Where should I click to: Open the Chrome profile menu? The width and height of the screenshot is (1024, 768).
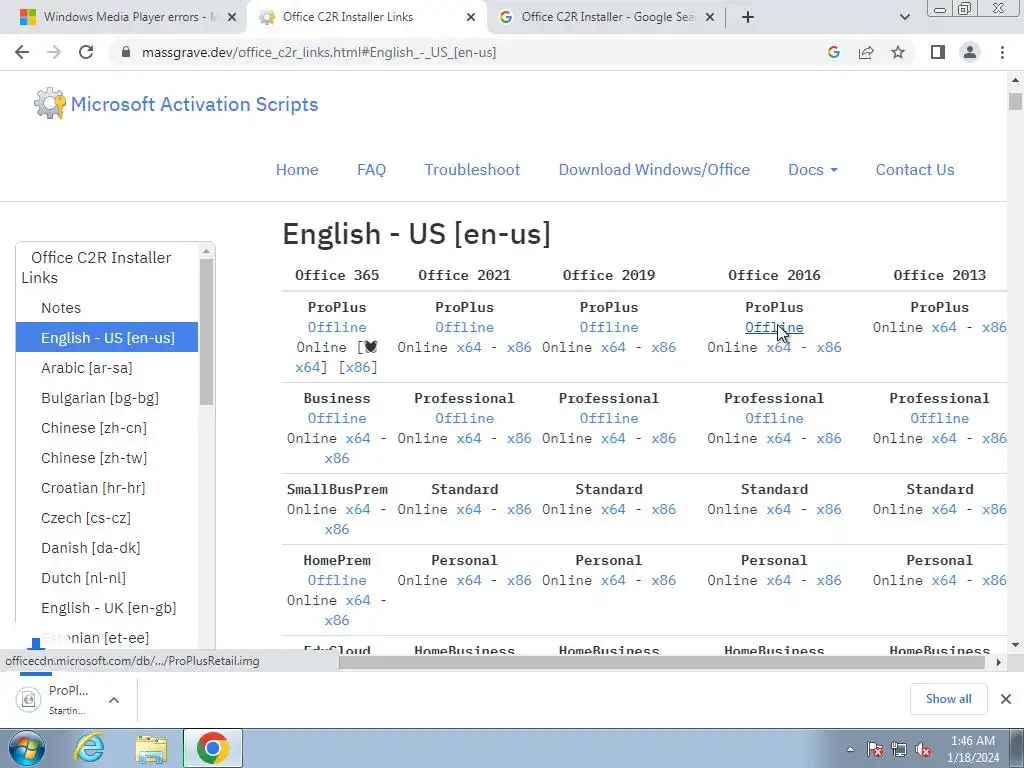click(x=970, y=52)
